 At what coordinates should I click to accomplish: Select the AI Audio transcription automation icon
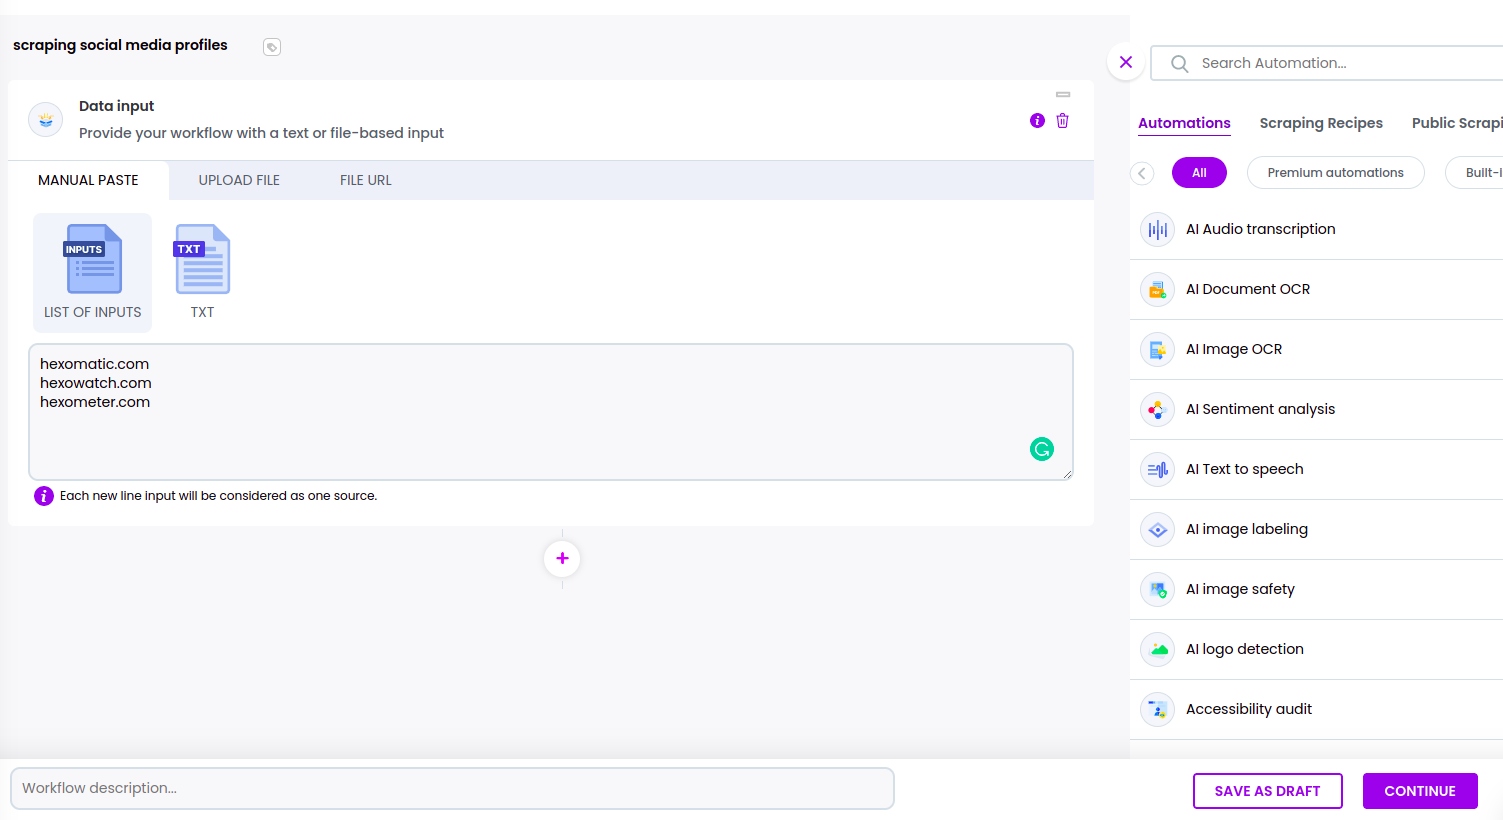[1157, 229]
